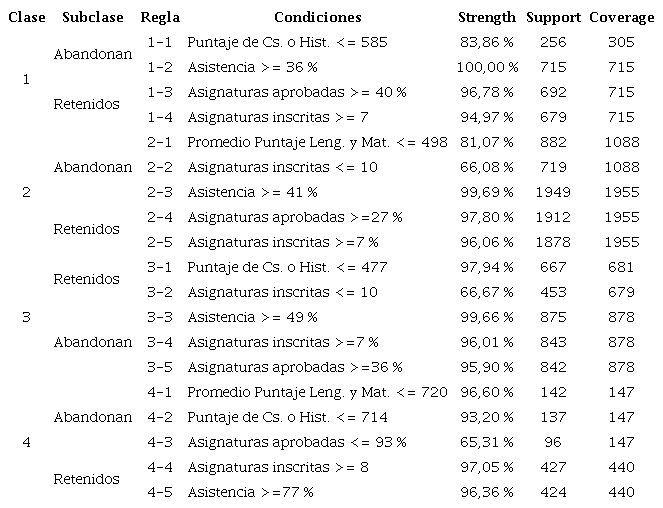Select the support value 1949
This screenshot has height=508, width=663.
pos(552,192)
